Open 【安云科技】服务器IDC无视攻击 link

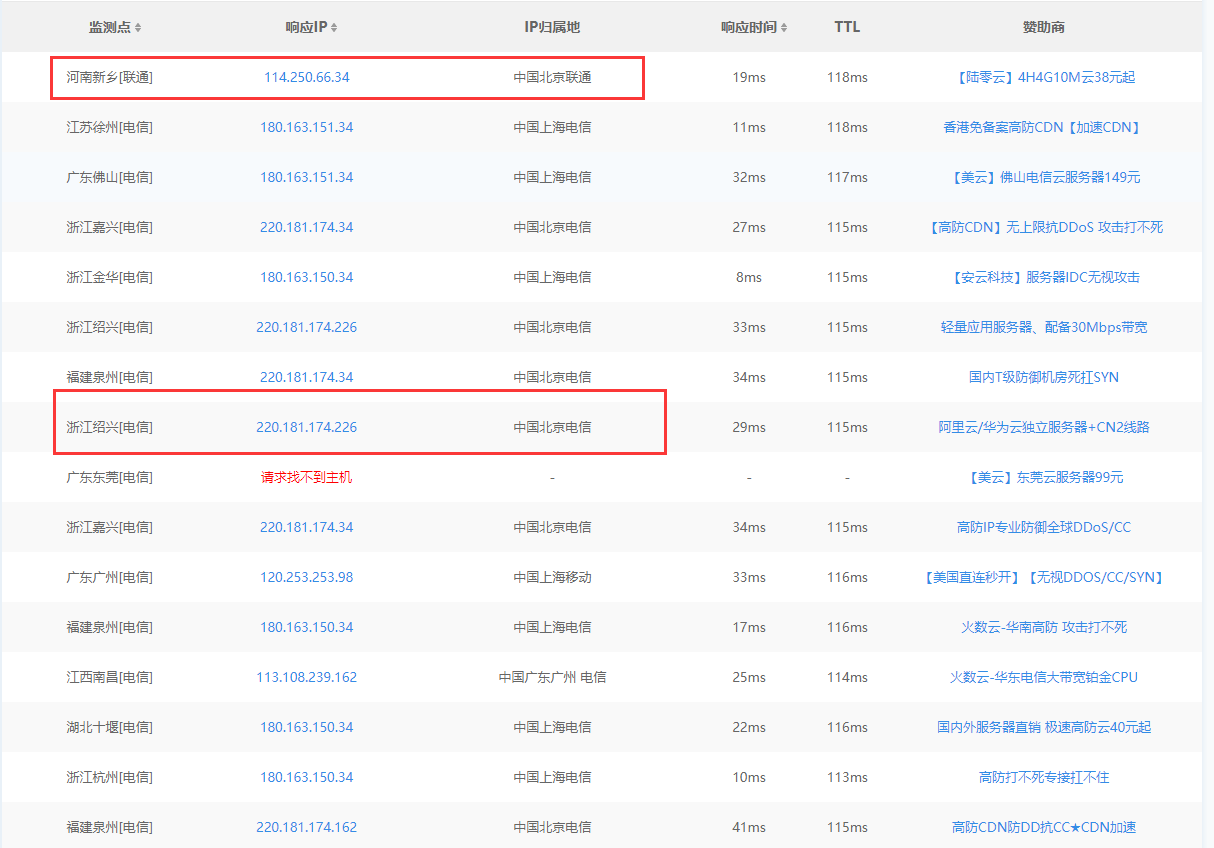(x=1044, y=277)
